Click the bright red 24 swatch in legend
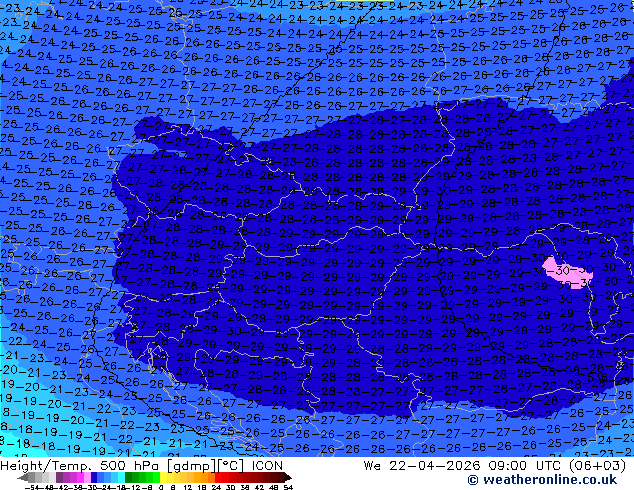Screen dimensions: 634x490 point(218,477)
